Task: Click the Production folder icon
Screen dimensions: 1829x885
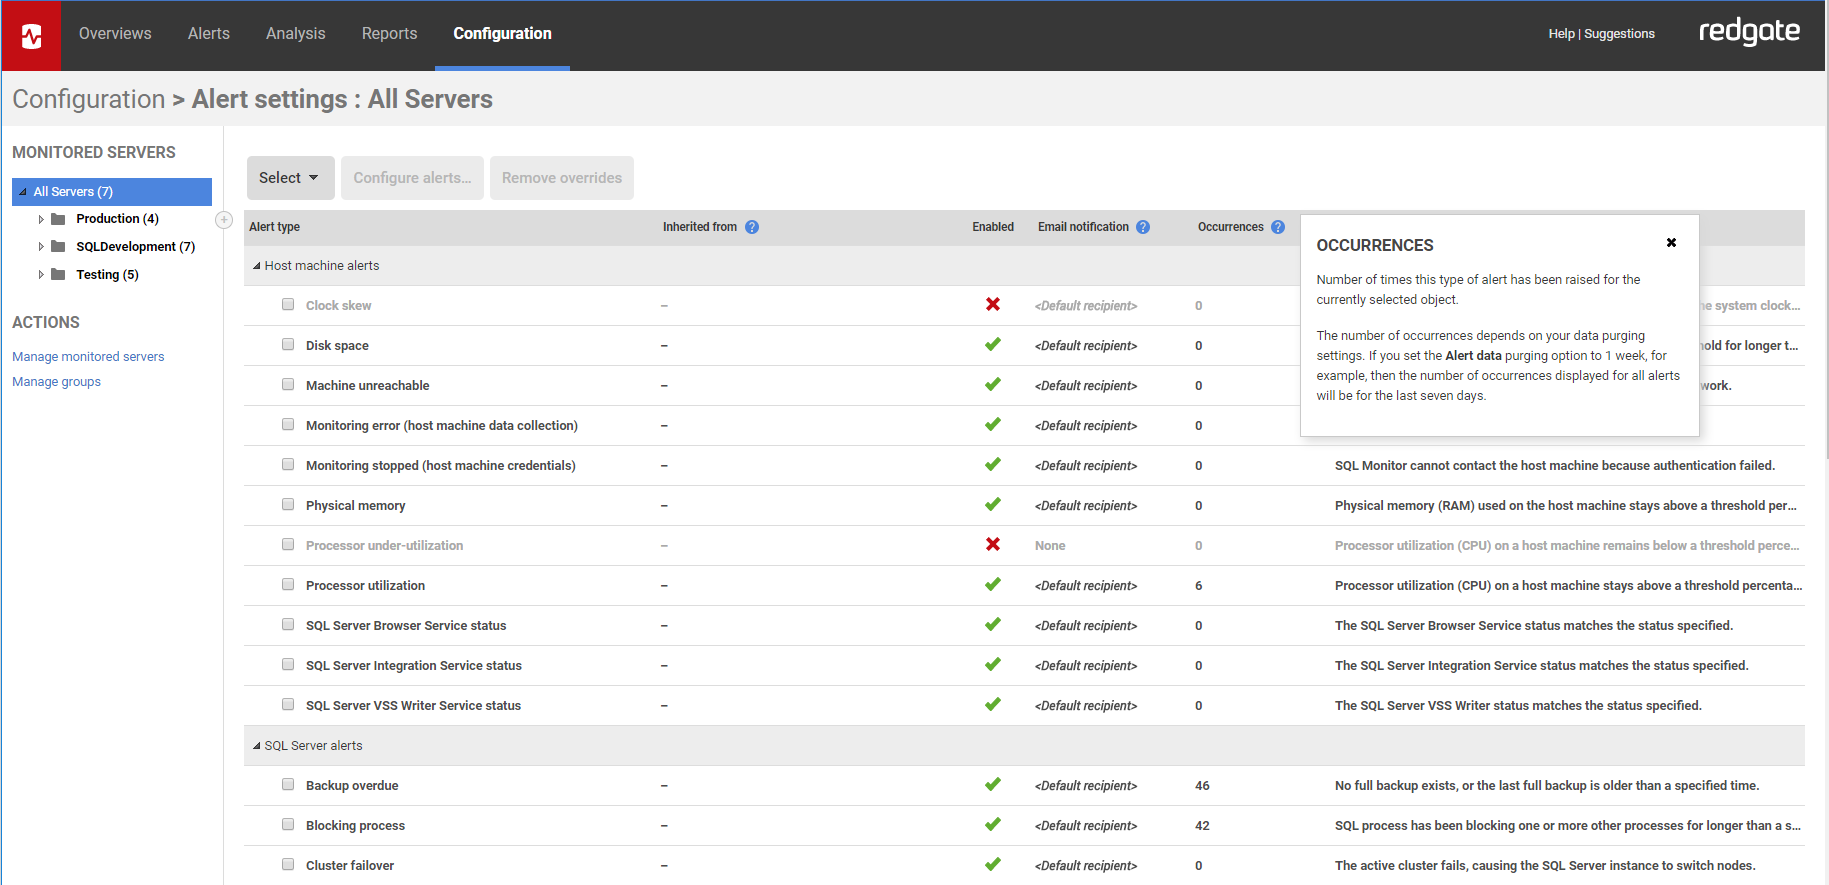Action: (59, 219)
